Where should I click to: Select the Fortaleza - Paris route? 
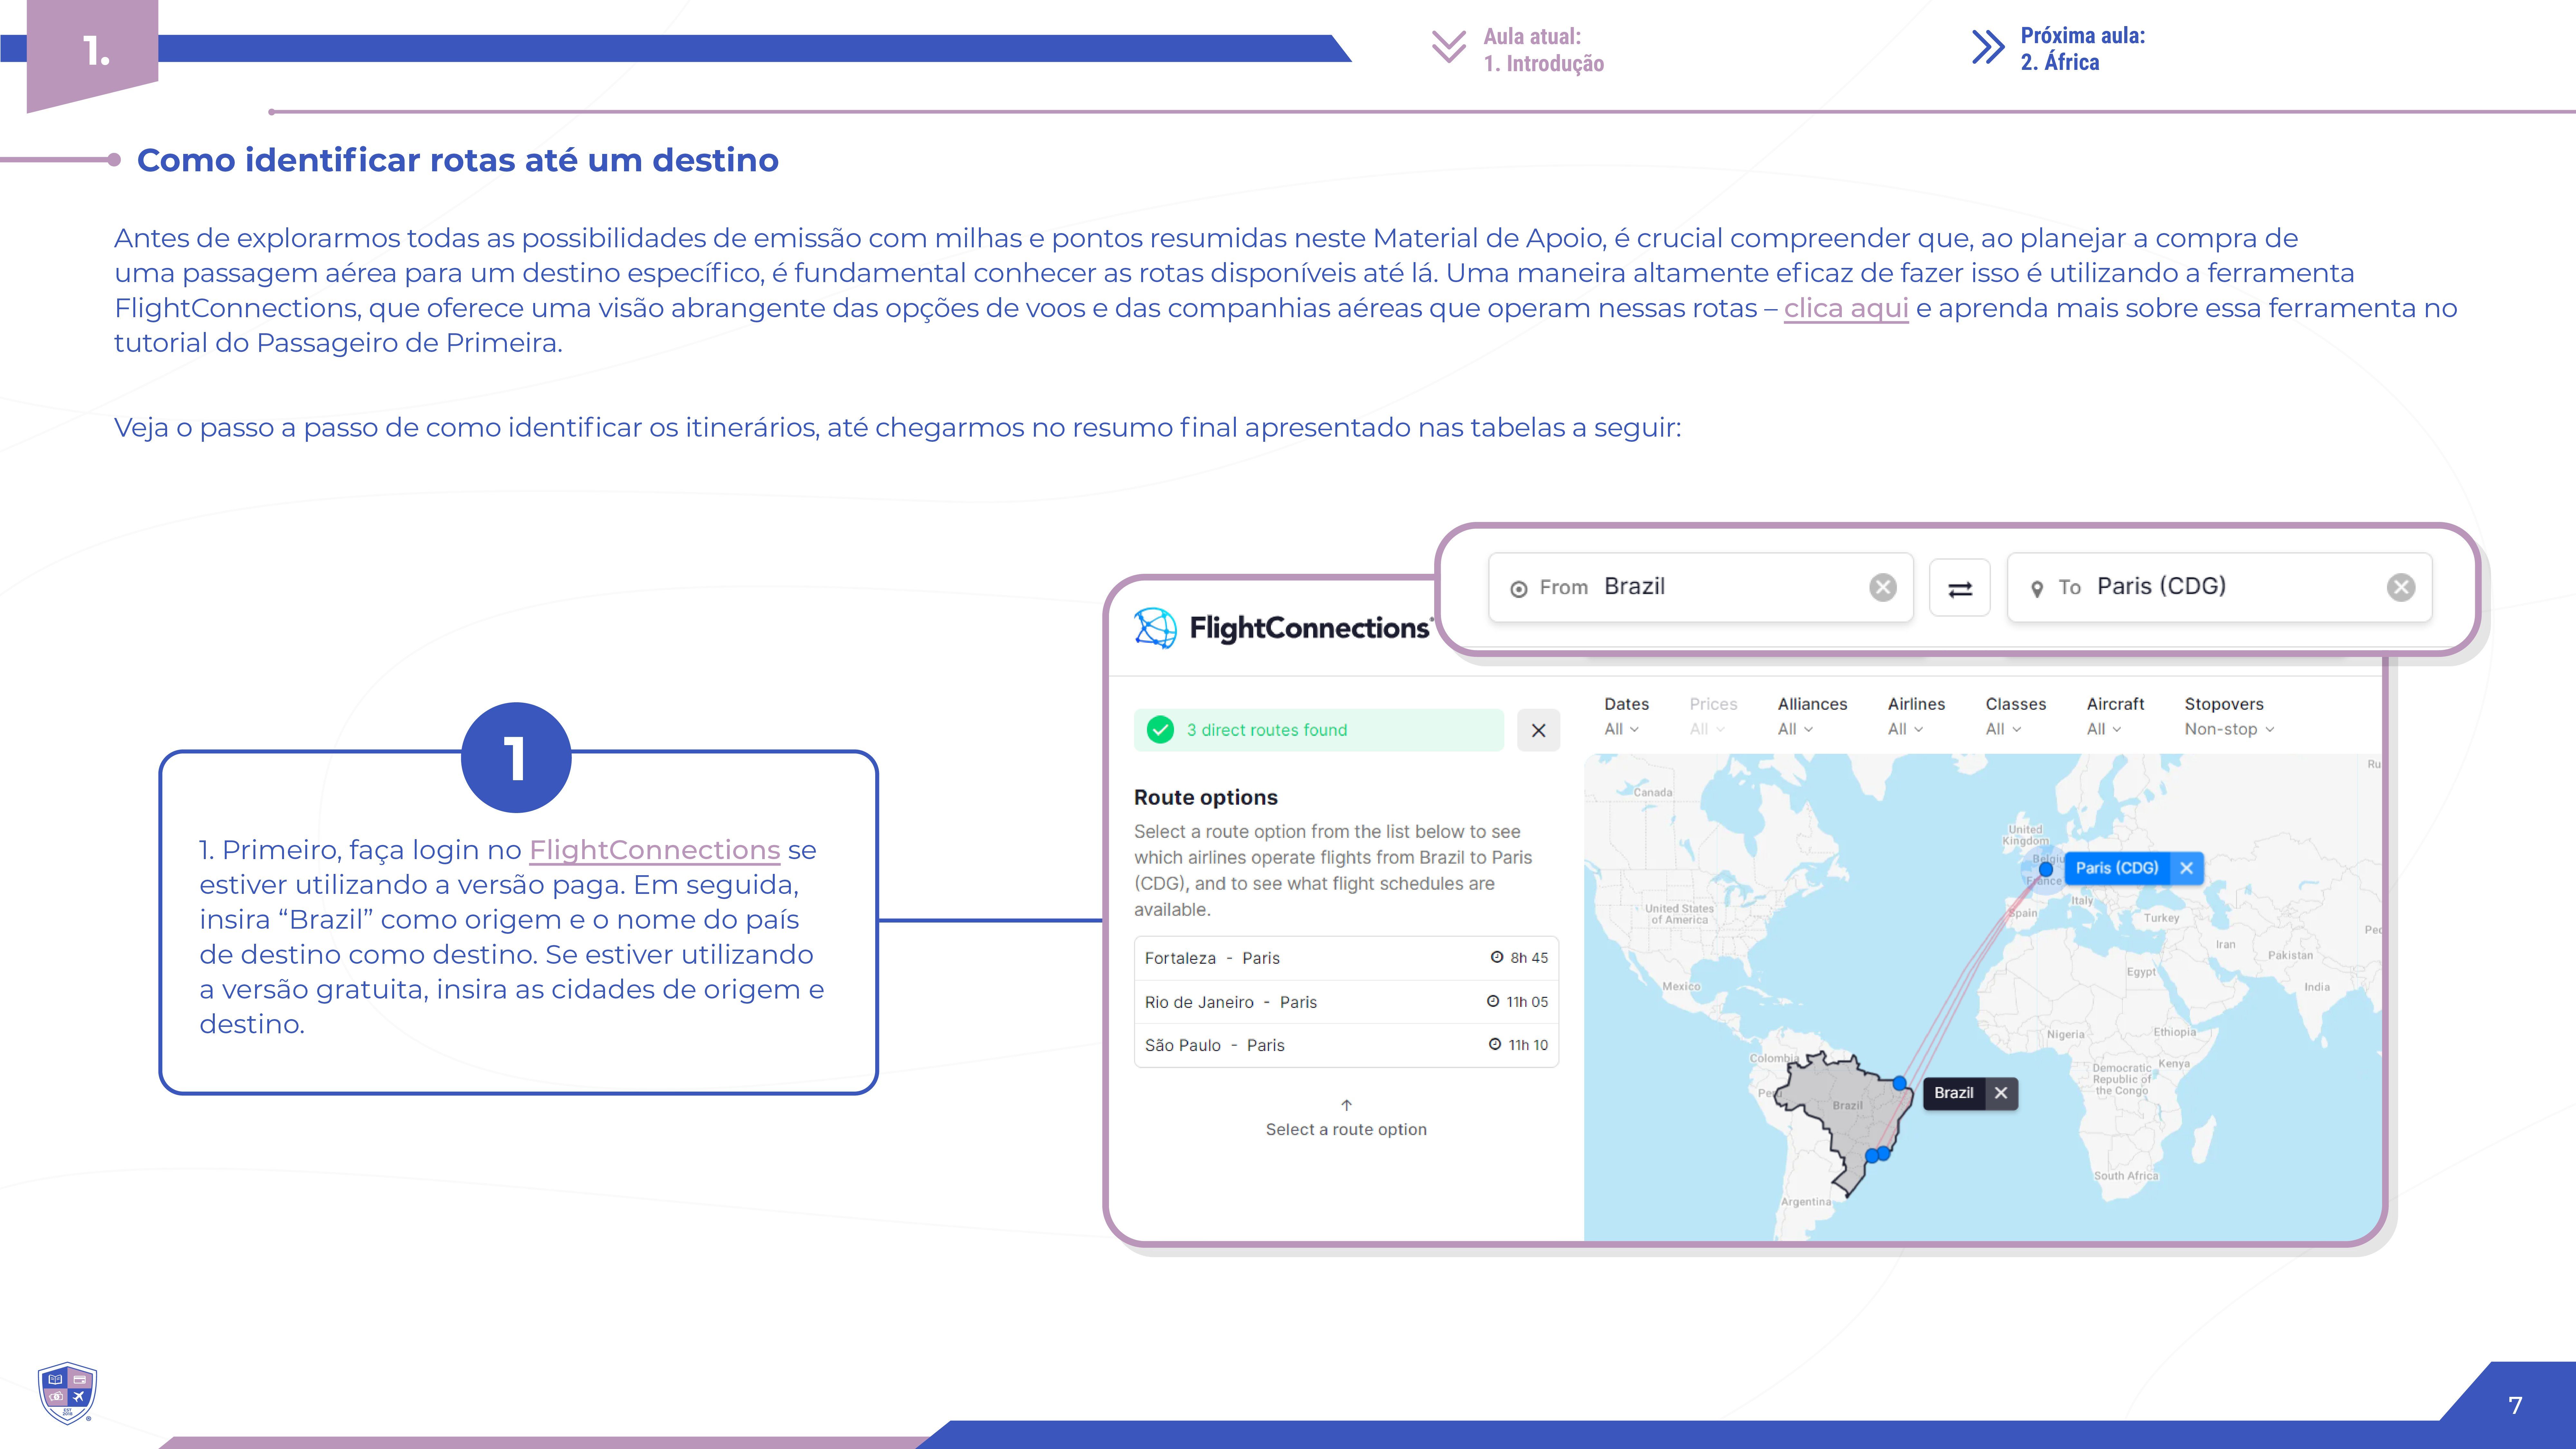click(x=1346, y=958)
